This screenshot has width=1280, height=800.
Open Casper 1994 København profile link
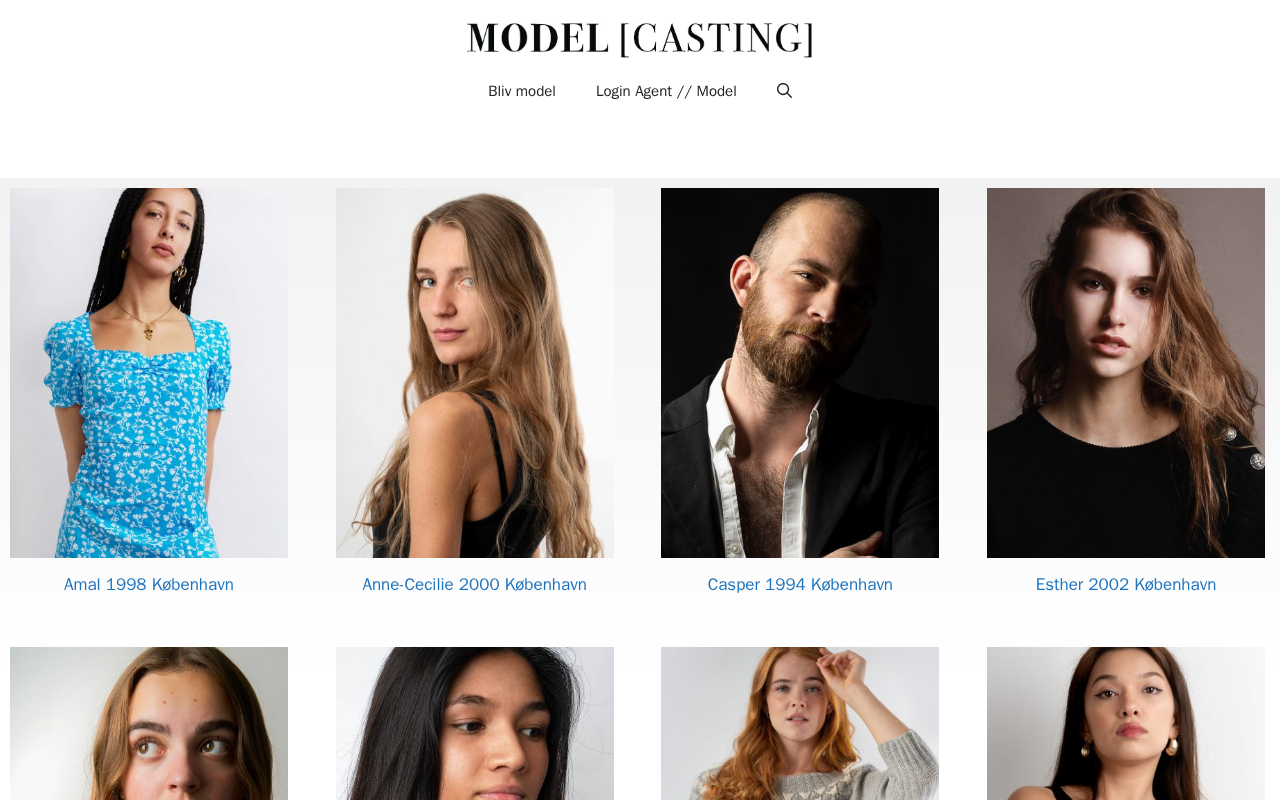[x=800, y=584]
